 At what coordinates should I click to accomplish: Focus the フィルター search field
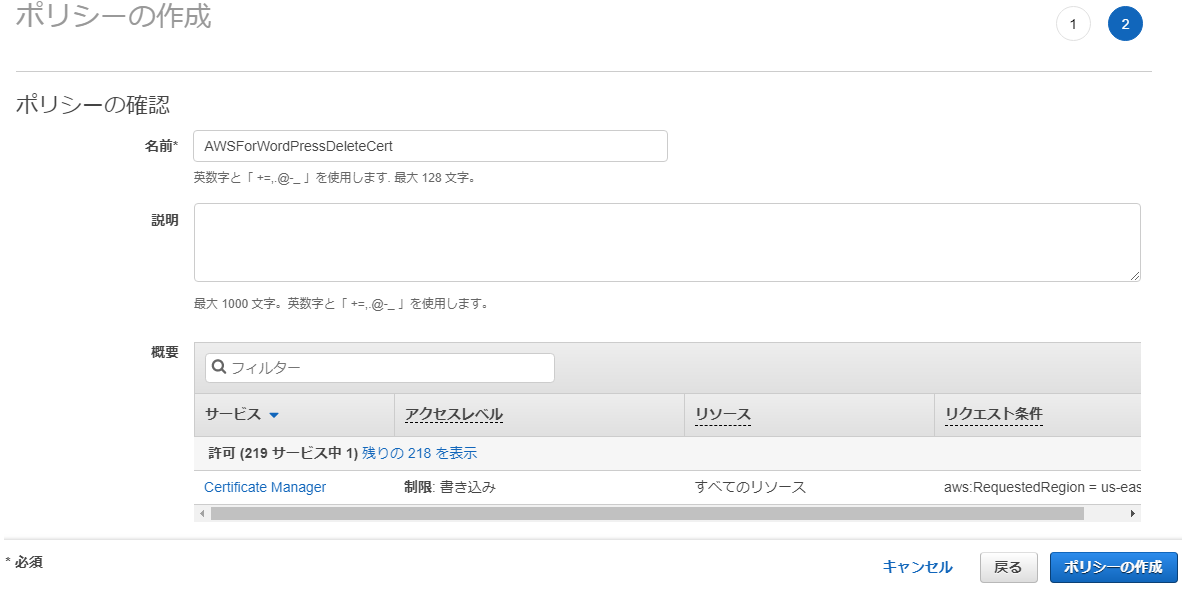tap(380, 368)
